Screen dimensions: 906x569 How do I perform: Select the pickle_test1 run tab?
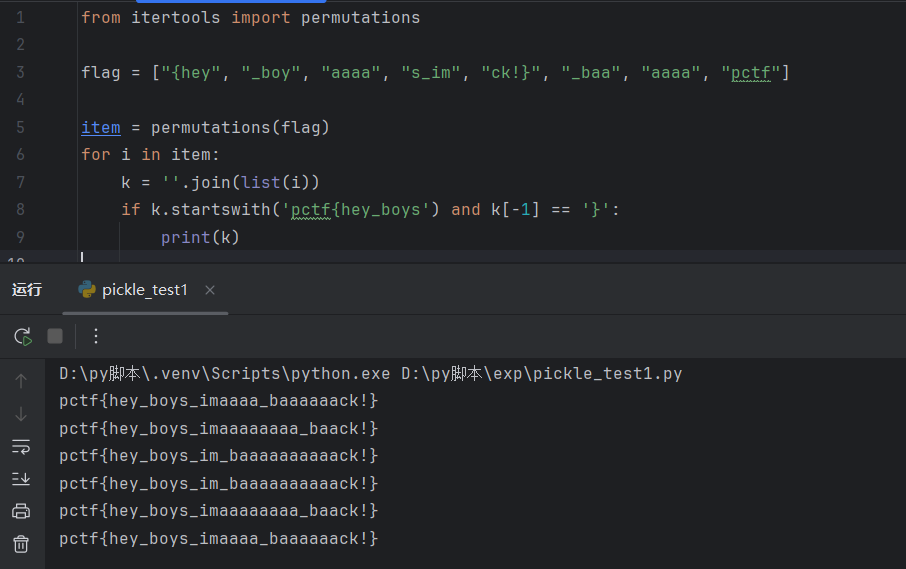pos(144,290)
